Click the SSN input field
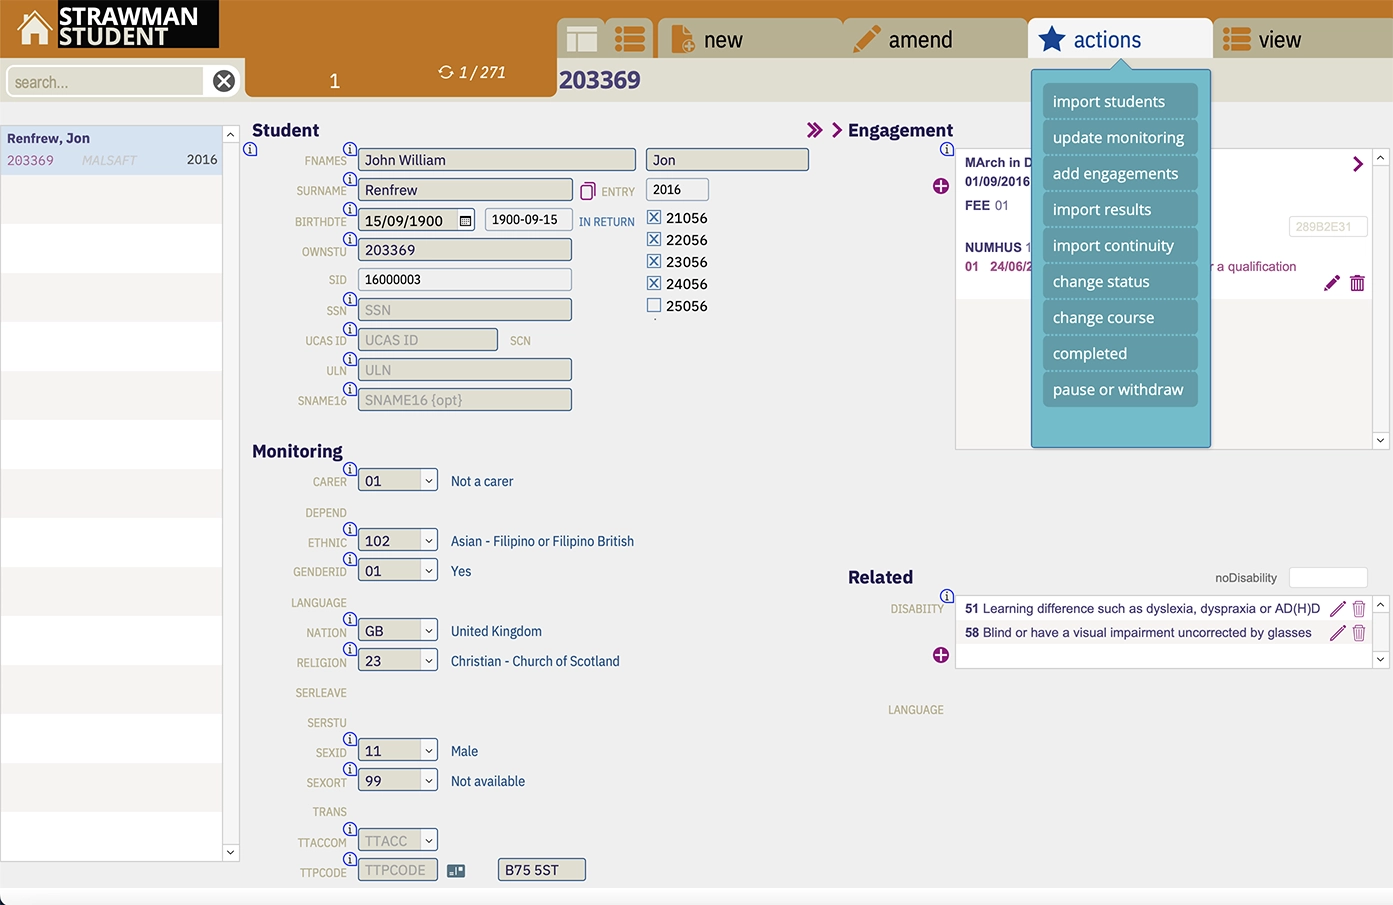 pyautogui.click(x=465, y=310)
